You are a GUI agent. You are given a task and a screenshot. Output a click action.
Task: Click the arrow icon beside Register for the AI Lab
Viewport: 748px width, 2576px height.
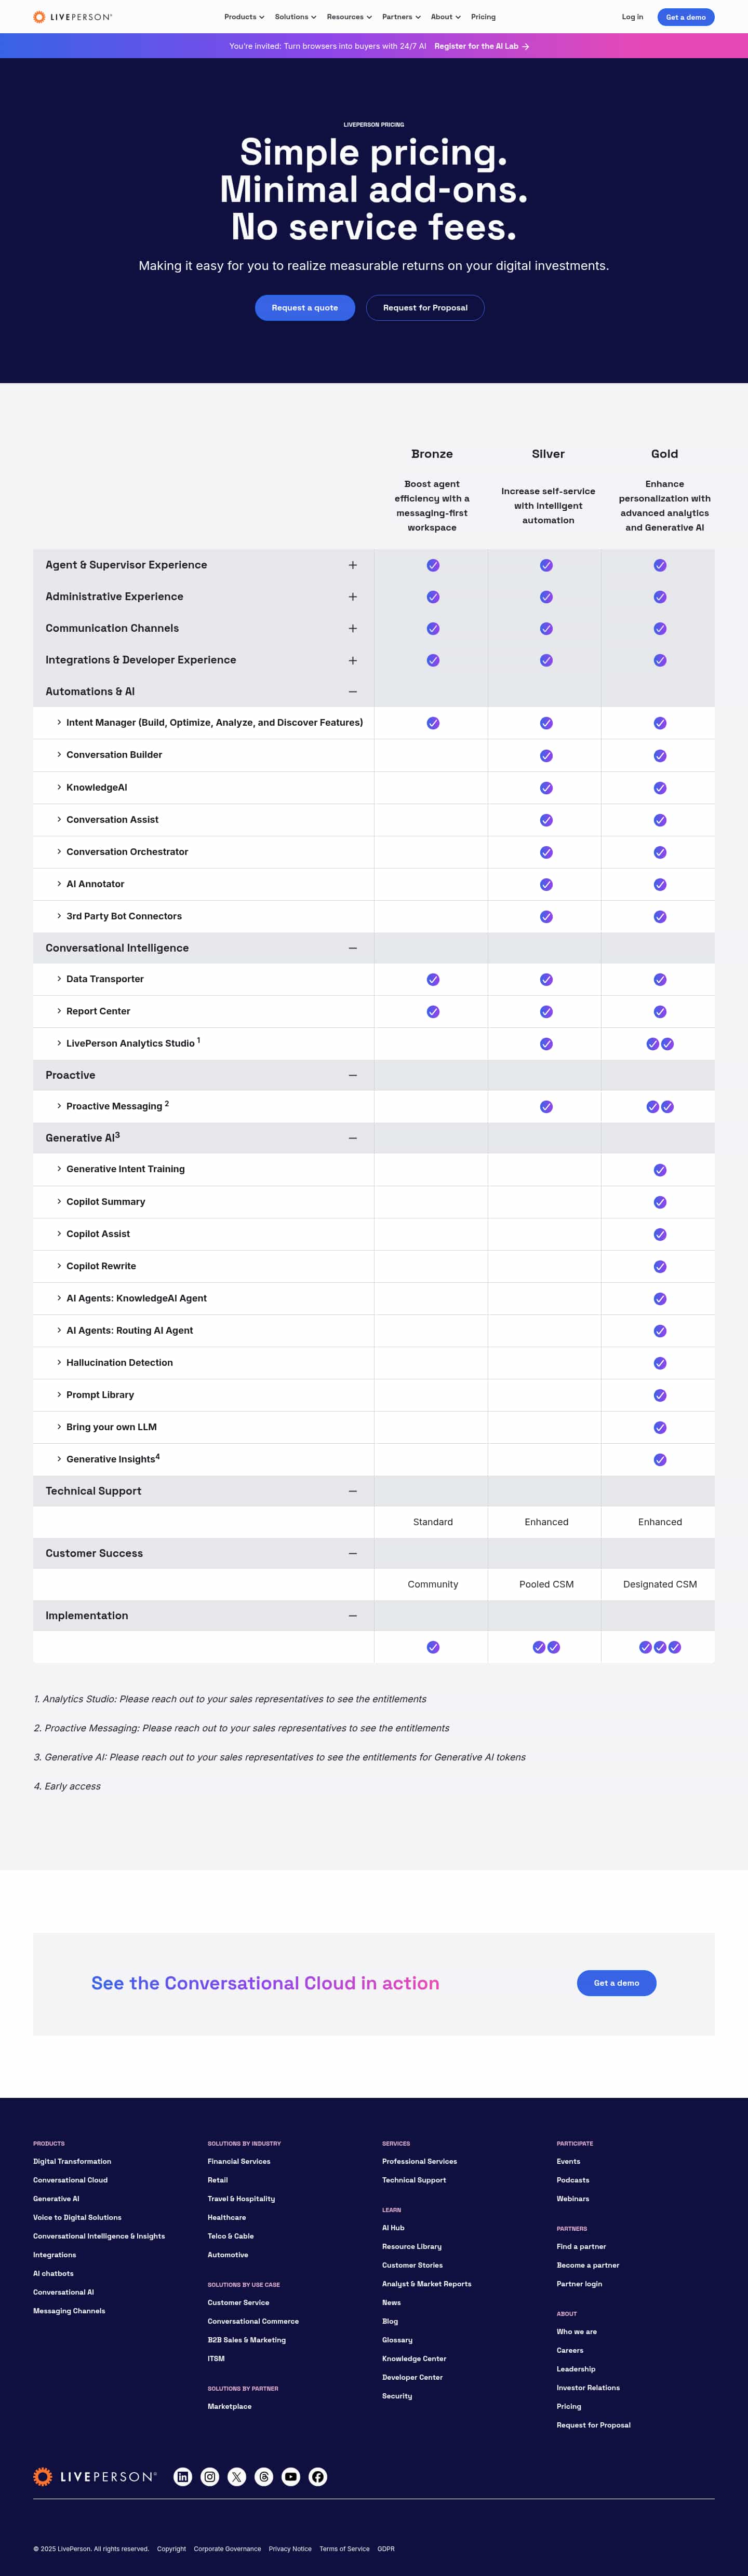(x=526, y=46)
